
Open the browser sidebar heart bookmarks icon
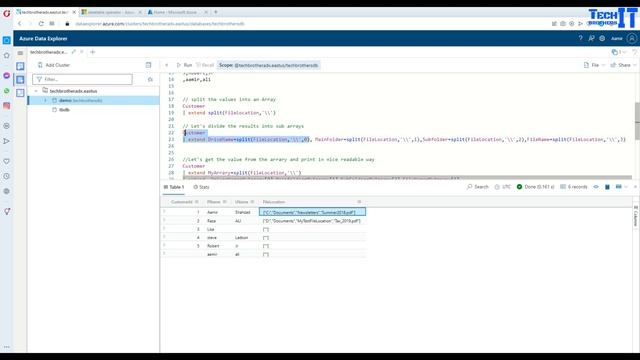click(x=7, y=161)
